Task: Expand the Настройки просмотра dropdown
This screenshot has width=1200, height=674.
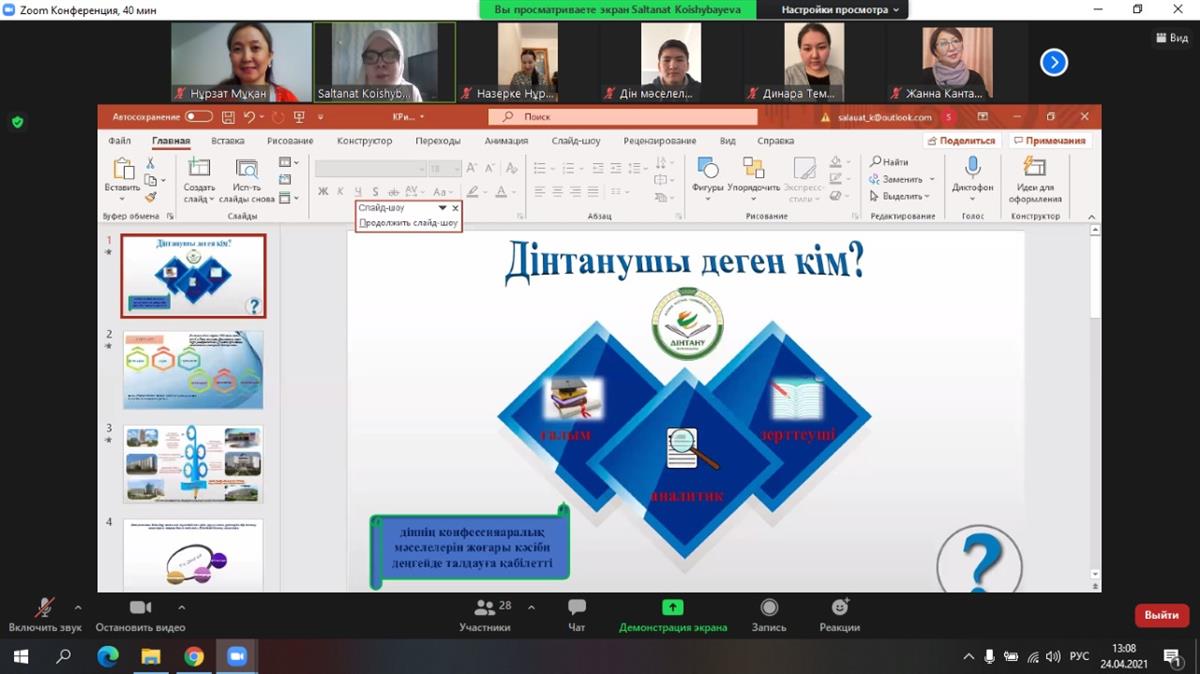Action: tap(840, 9)
